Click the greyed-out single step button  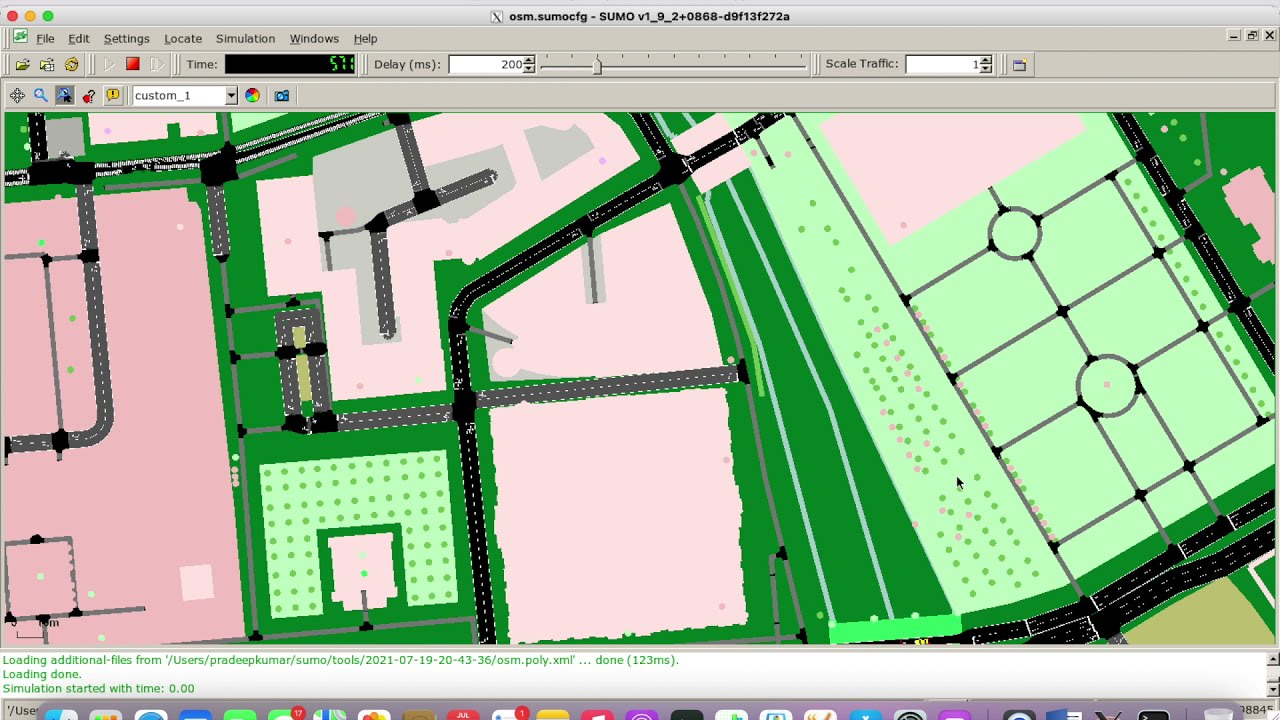[156, 64]
